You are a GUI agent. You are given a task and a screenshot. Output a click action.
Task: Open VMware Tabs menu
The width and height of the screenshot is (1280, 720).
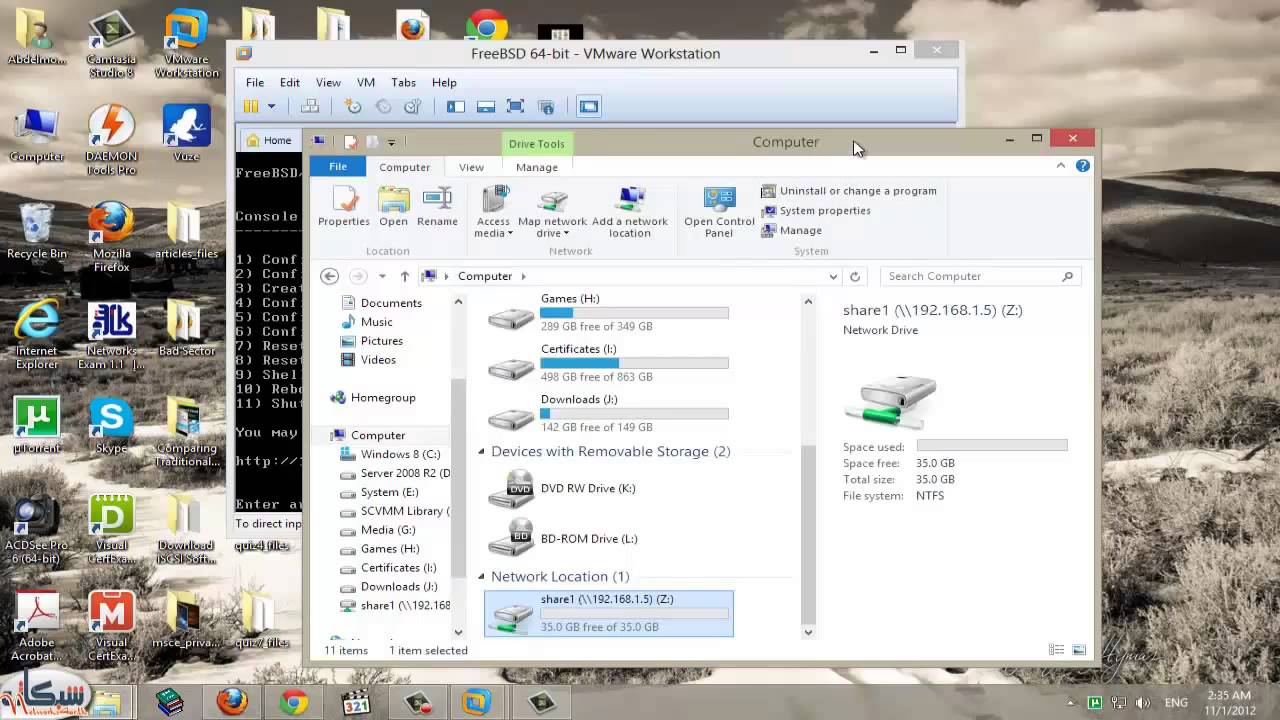403,83
